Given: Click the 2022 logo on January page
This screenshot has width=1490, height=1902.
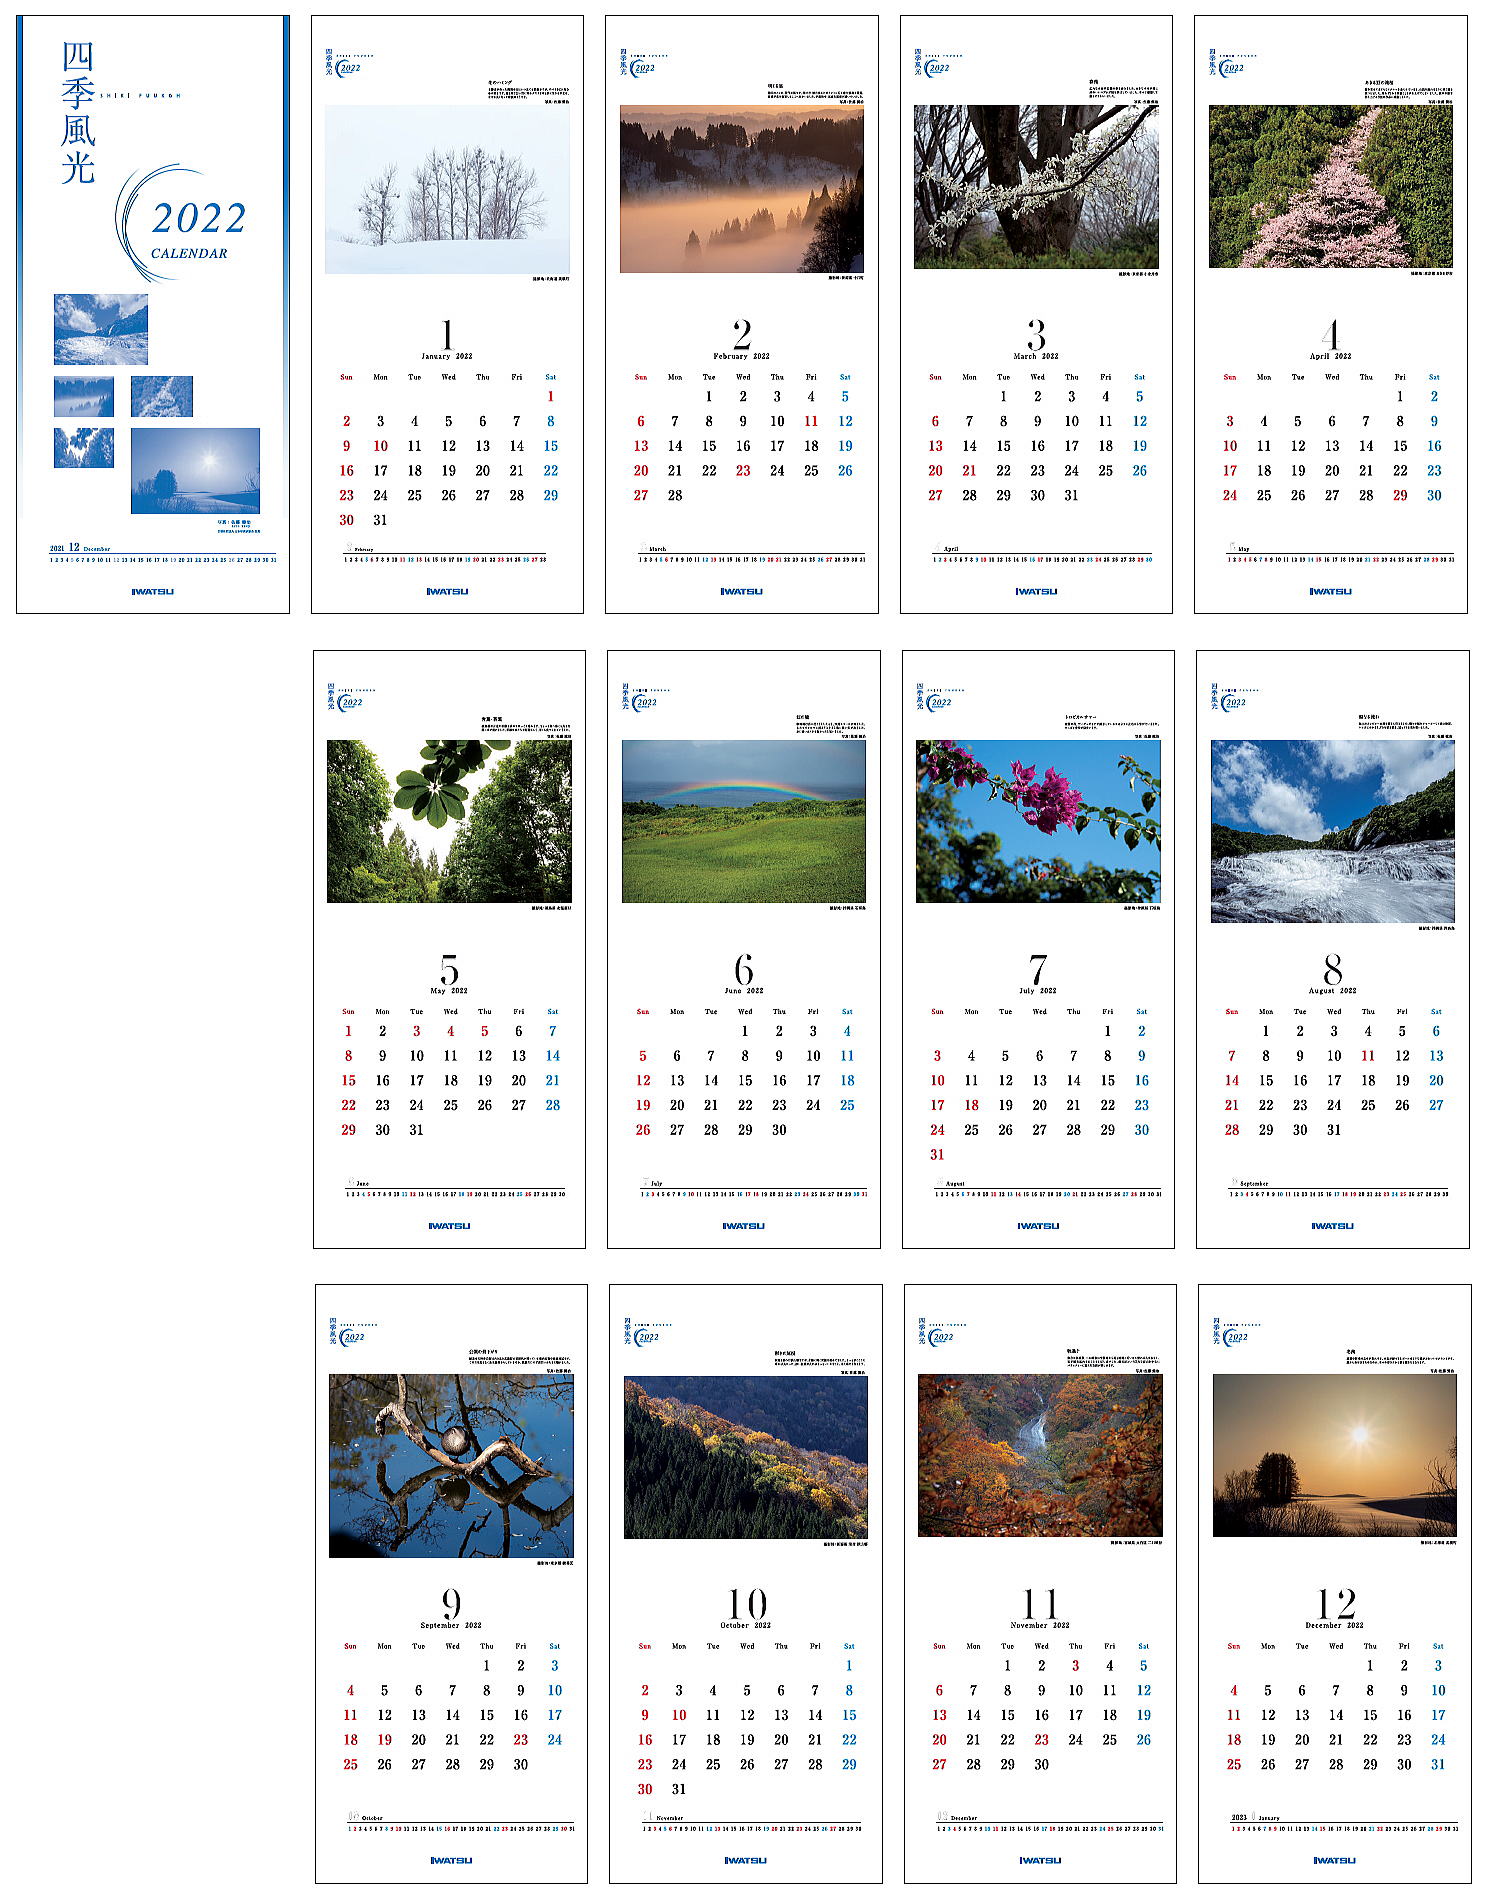Looking at the screenshot, I should [349, 68].
